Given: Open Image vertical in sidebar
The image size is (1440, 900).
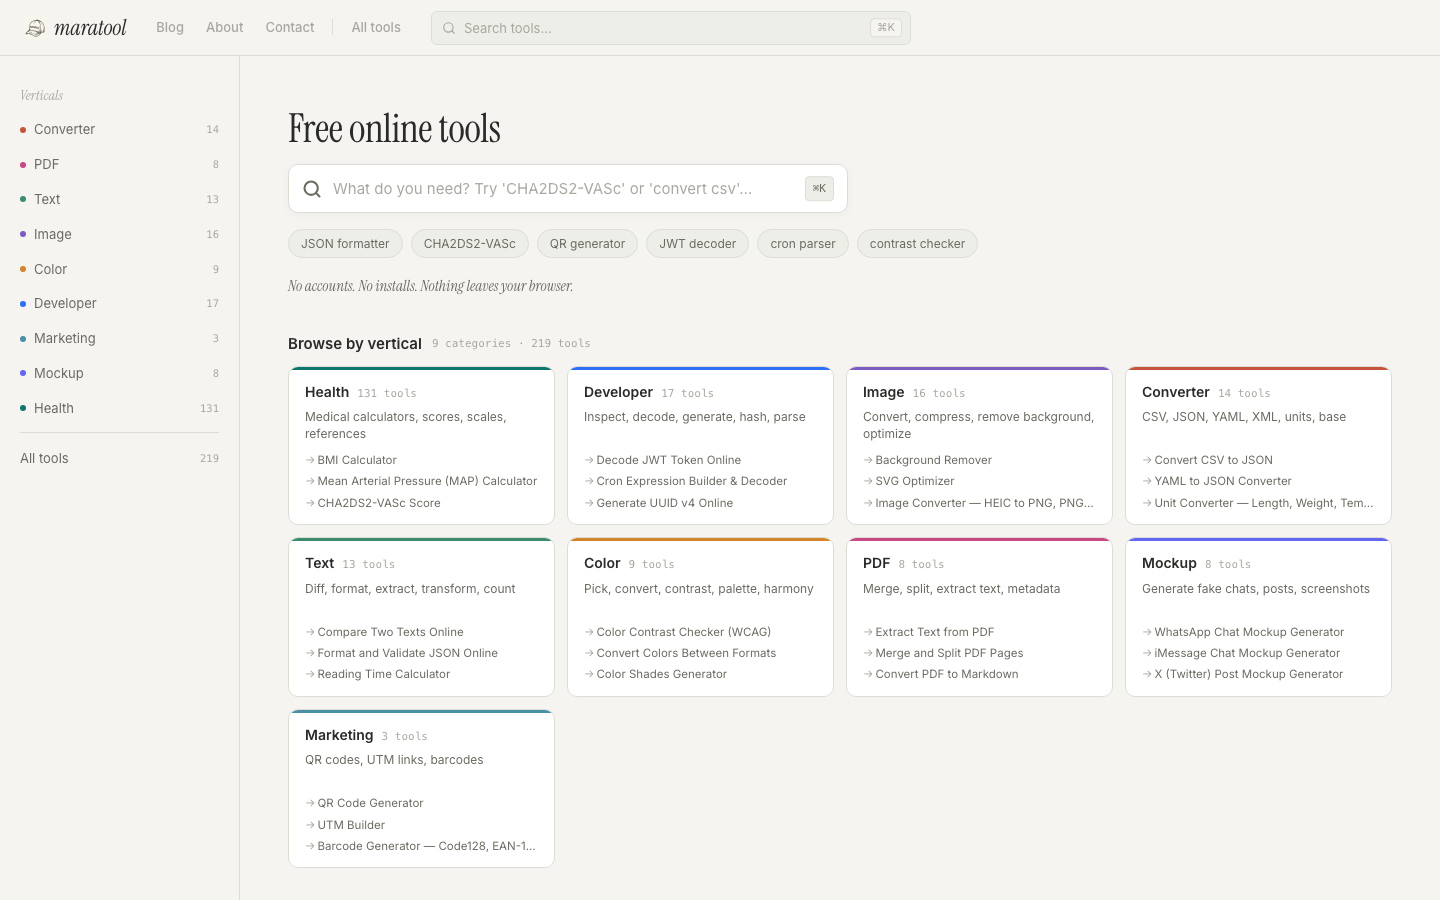Looking at the screenshot, I should tap(120, 234).
